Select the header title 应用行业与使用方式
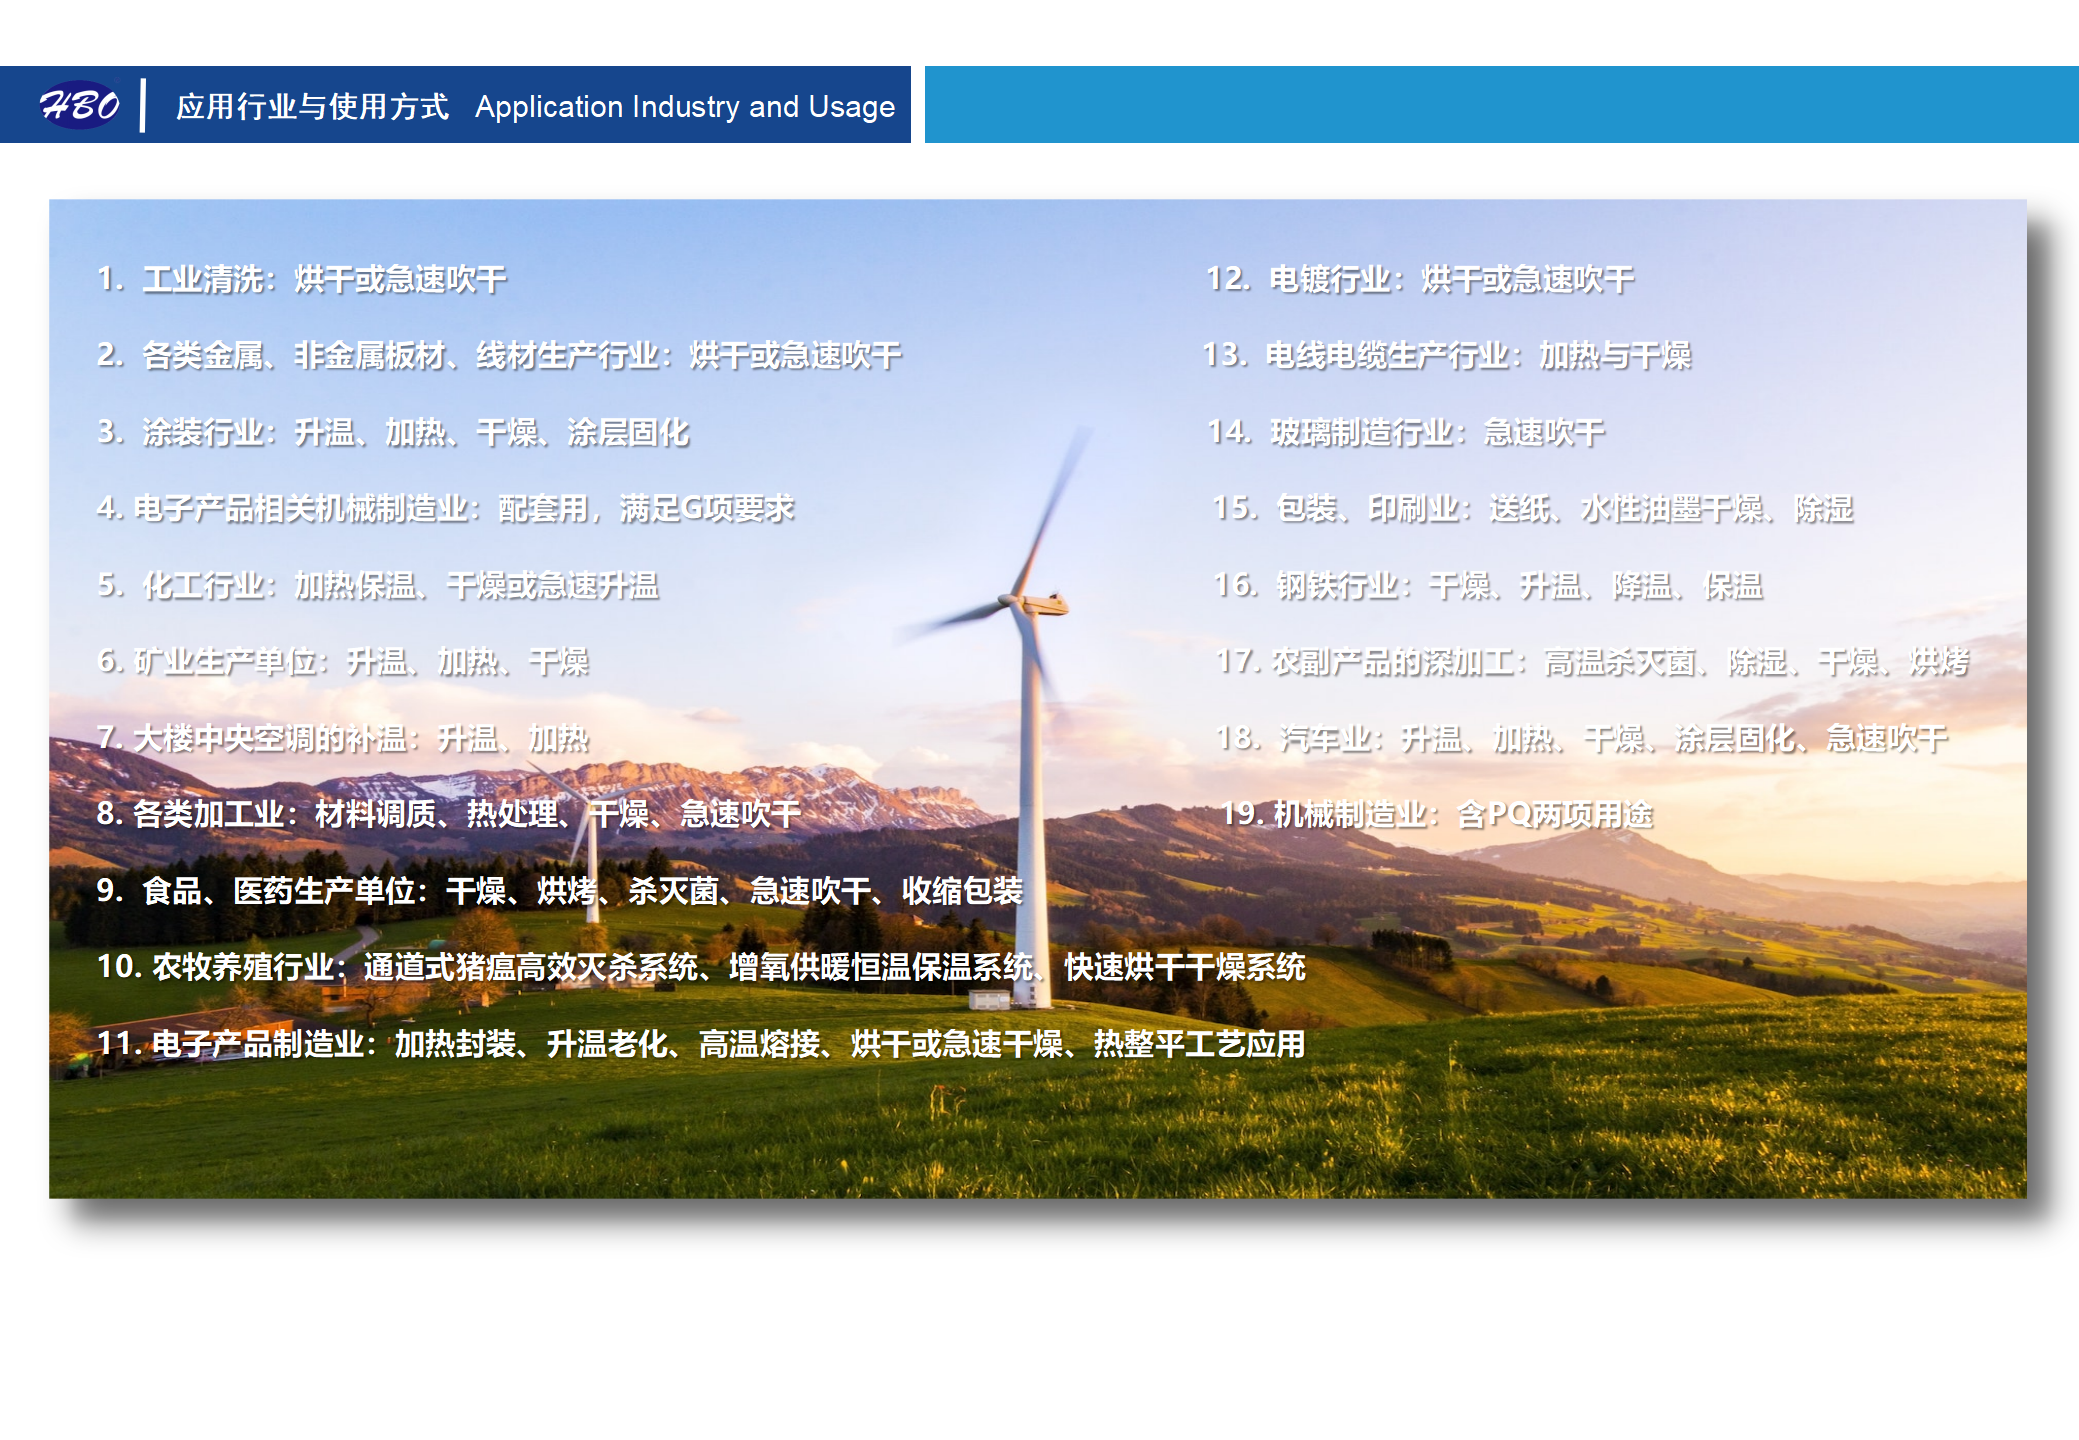The height and width of the screenshot is (1440, 2079). [x=312, y=107]
